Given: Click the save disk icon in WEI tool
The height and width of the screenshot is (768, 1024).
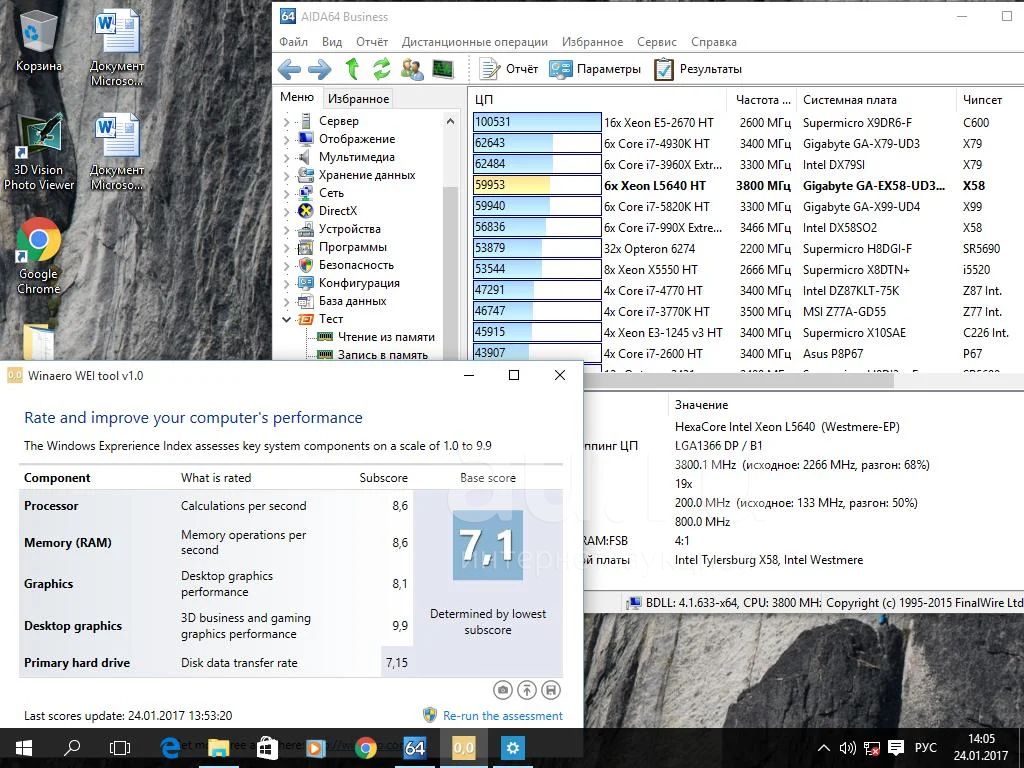Looking at the screenshot, I should (x=551, y=690).
